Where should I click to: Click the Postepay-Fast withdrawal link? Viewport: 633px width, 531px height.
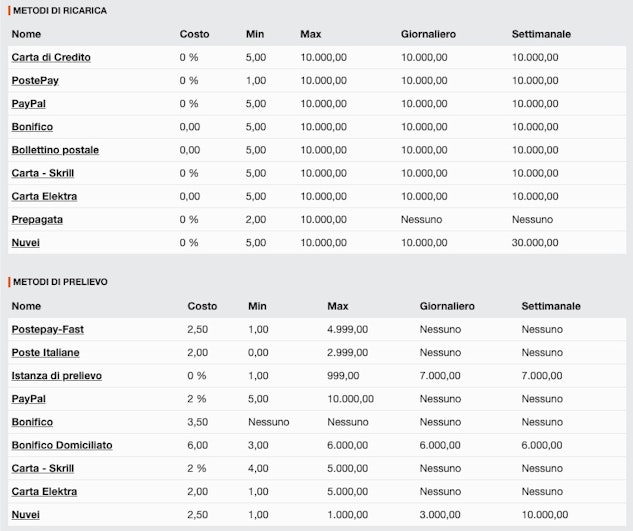47,329
